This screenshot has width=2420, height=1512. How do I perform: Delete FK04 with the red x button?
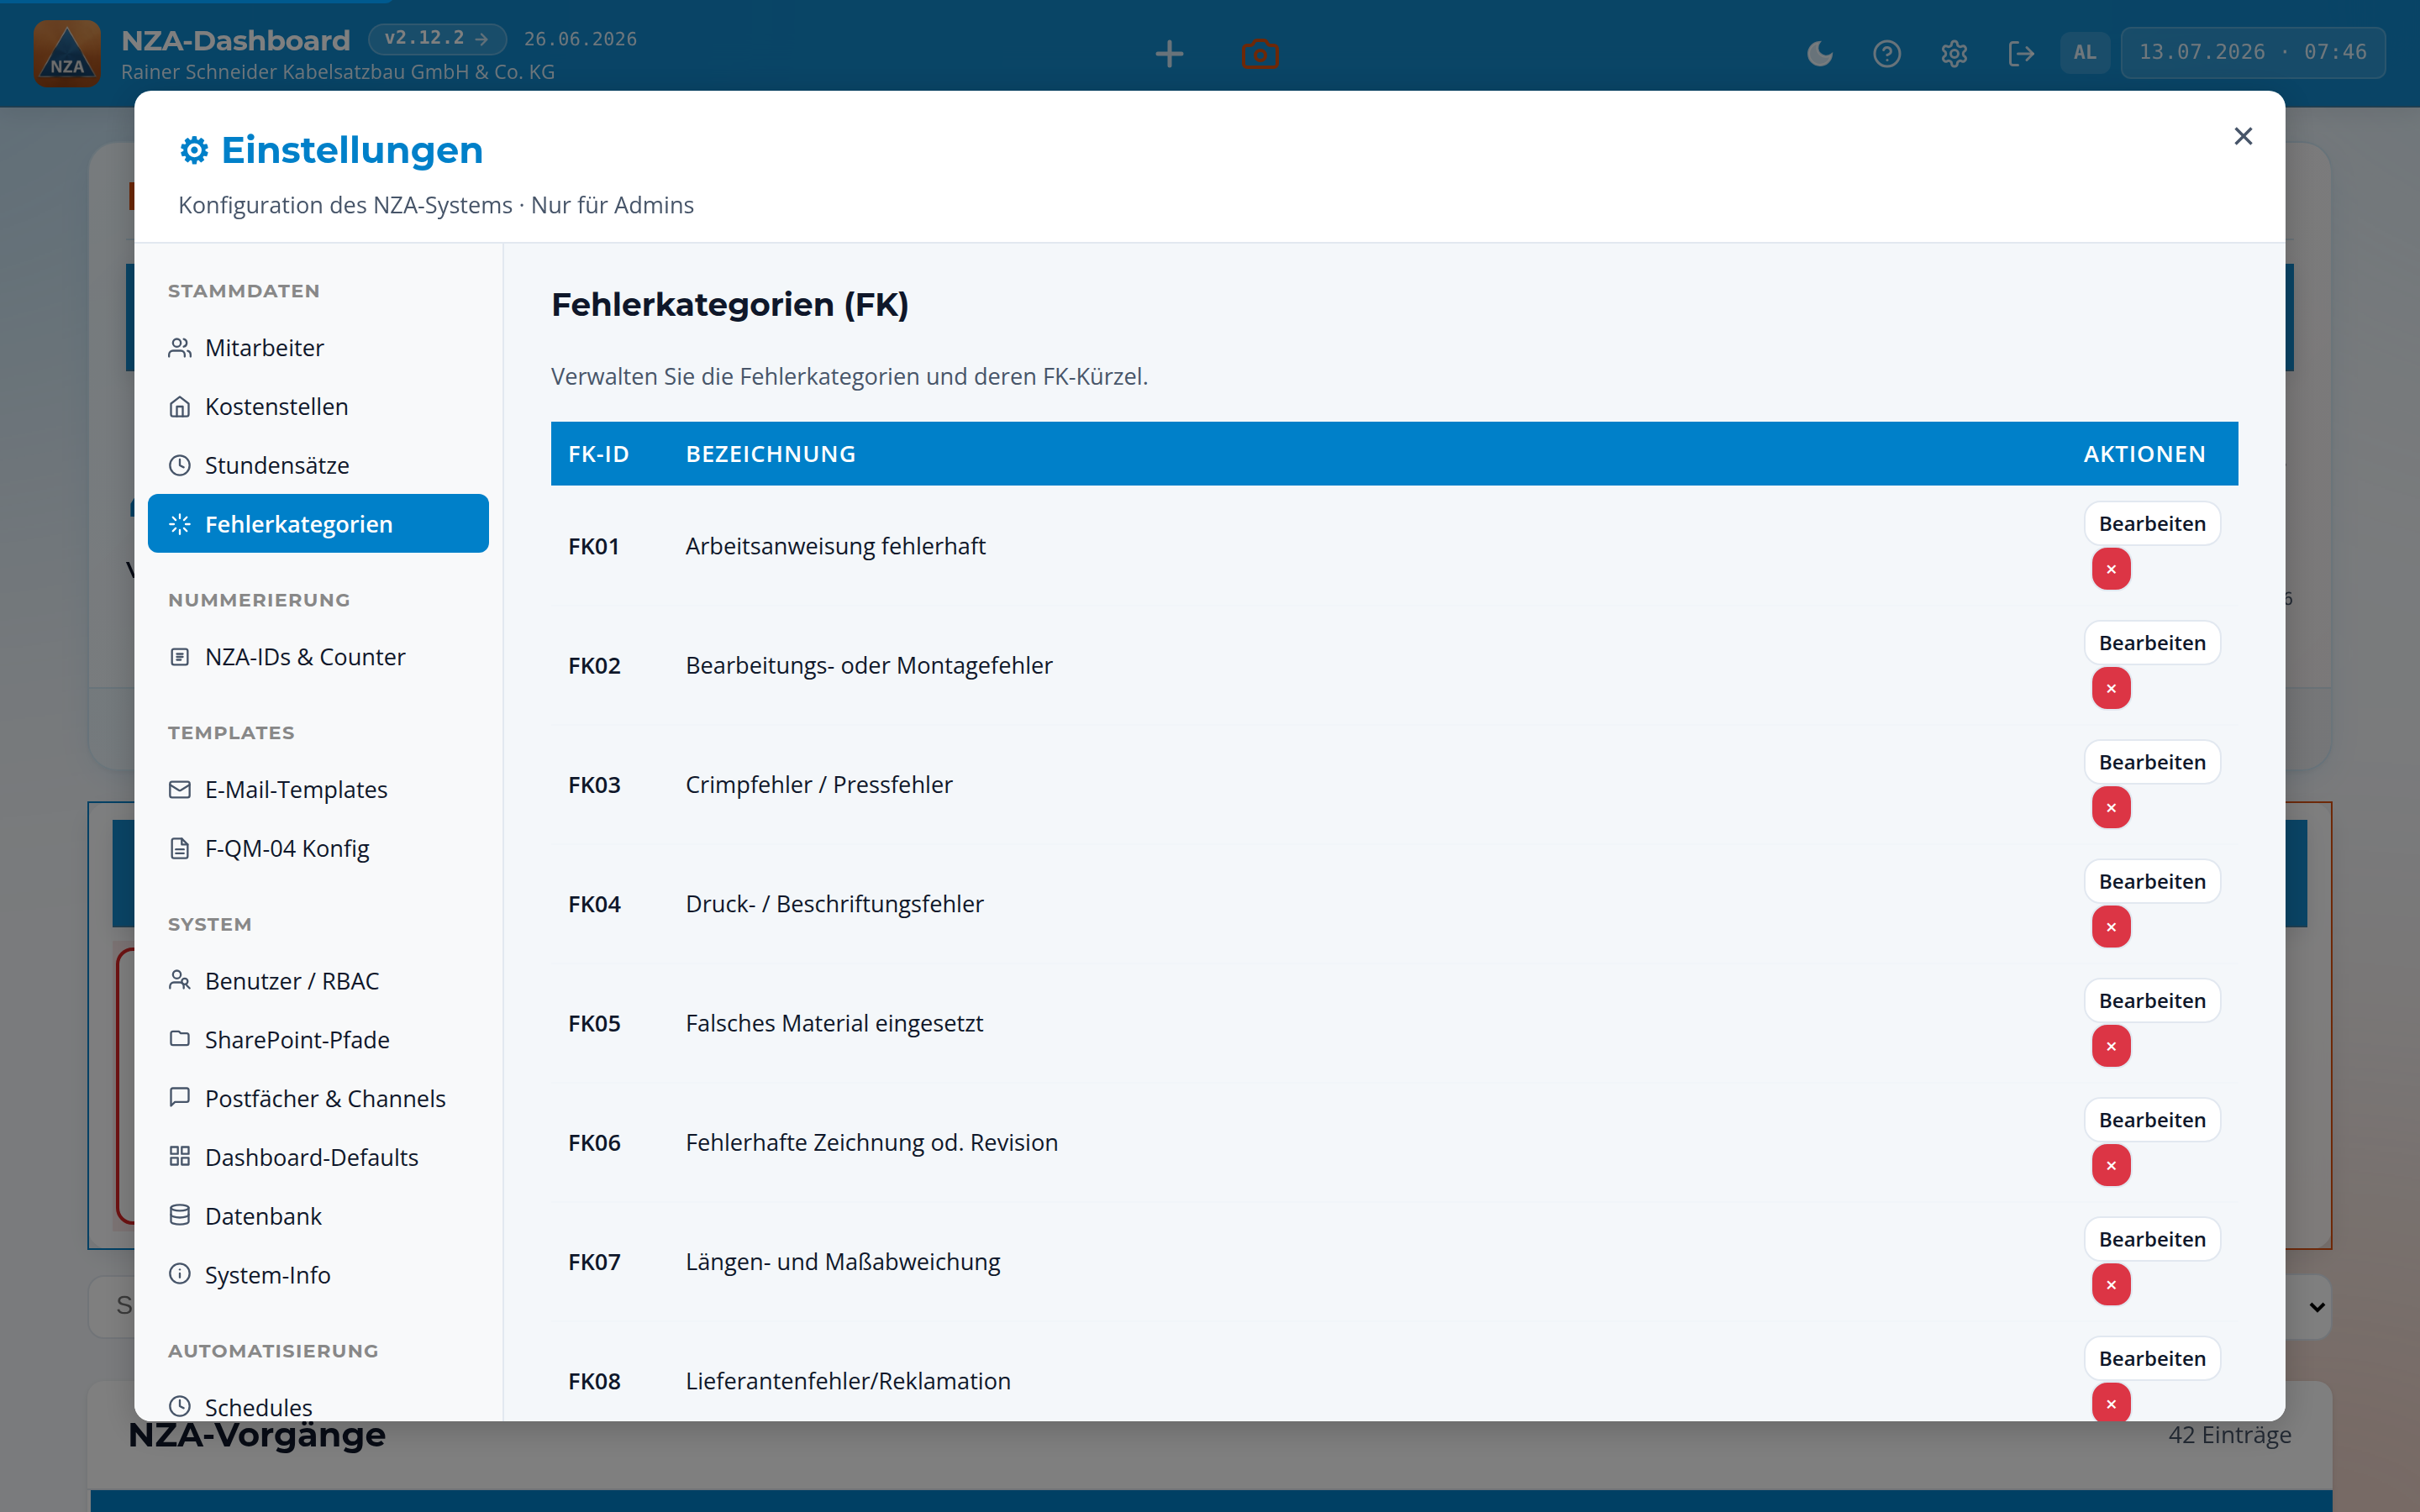[x=2111, y=927]
